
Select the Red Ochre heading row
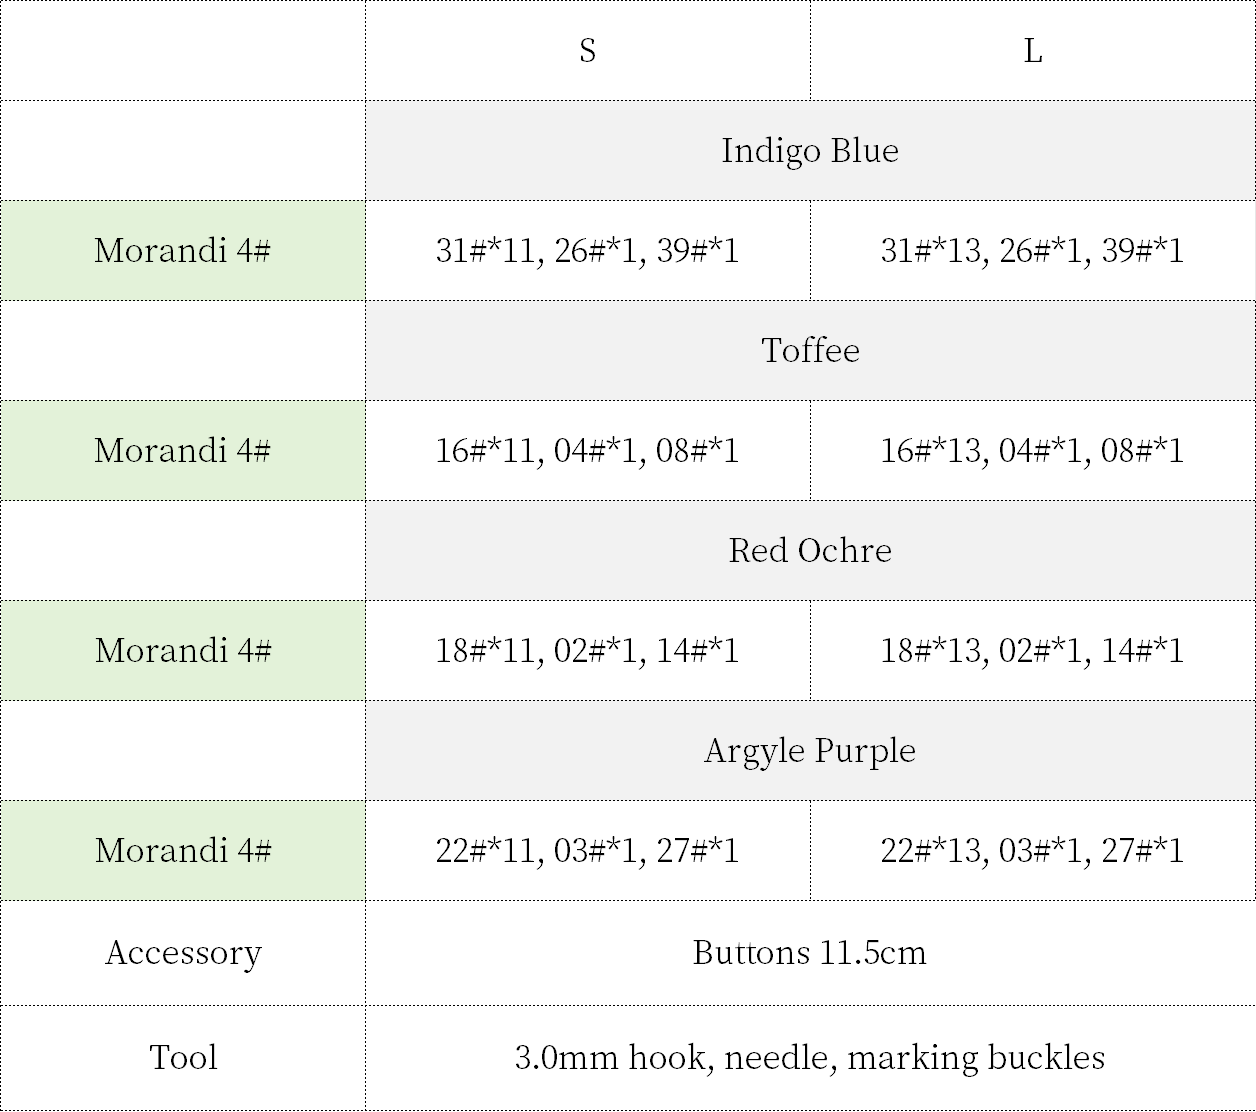click(810, 550)
